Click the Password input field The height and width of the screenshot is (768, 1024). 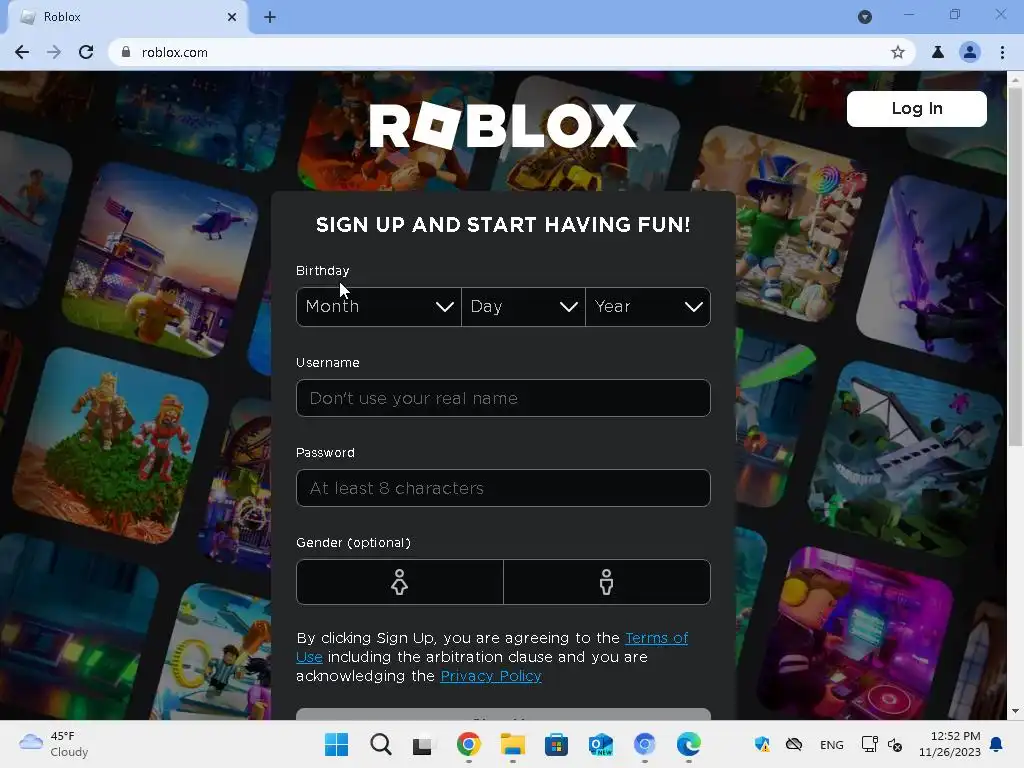(503, 488)
